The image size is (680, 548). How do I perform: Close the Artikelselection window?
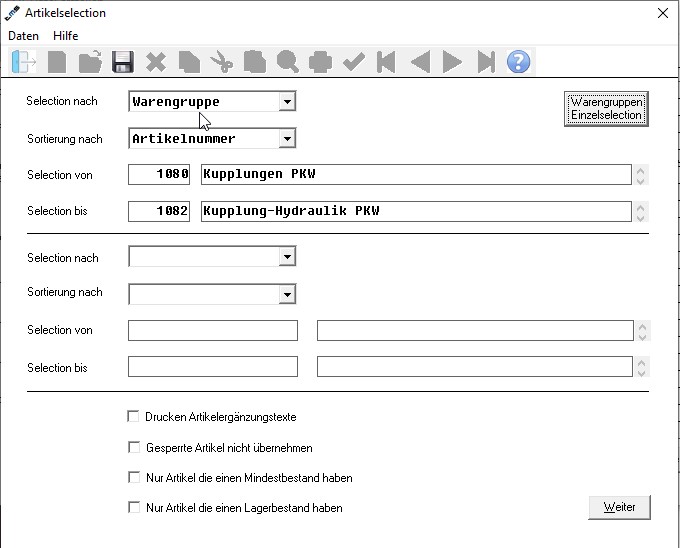coord(663,13)
